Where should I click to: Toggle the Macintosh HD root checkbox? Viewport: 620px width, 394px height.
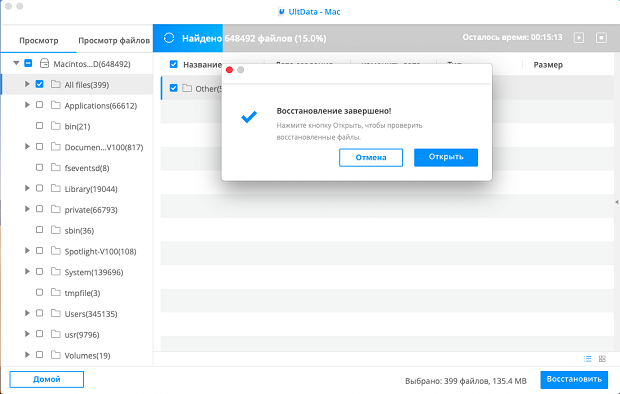[x=28, y=63]
